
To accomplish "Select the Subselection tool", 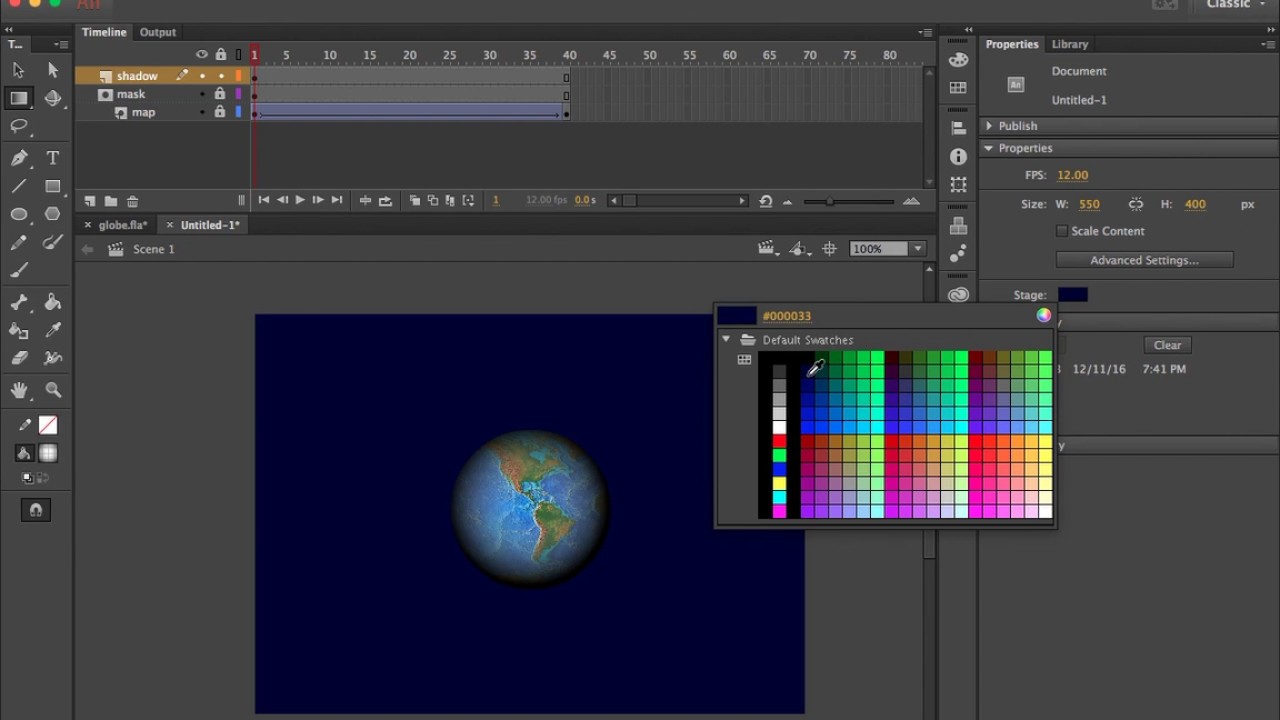I will tap(53, 70).
